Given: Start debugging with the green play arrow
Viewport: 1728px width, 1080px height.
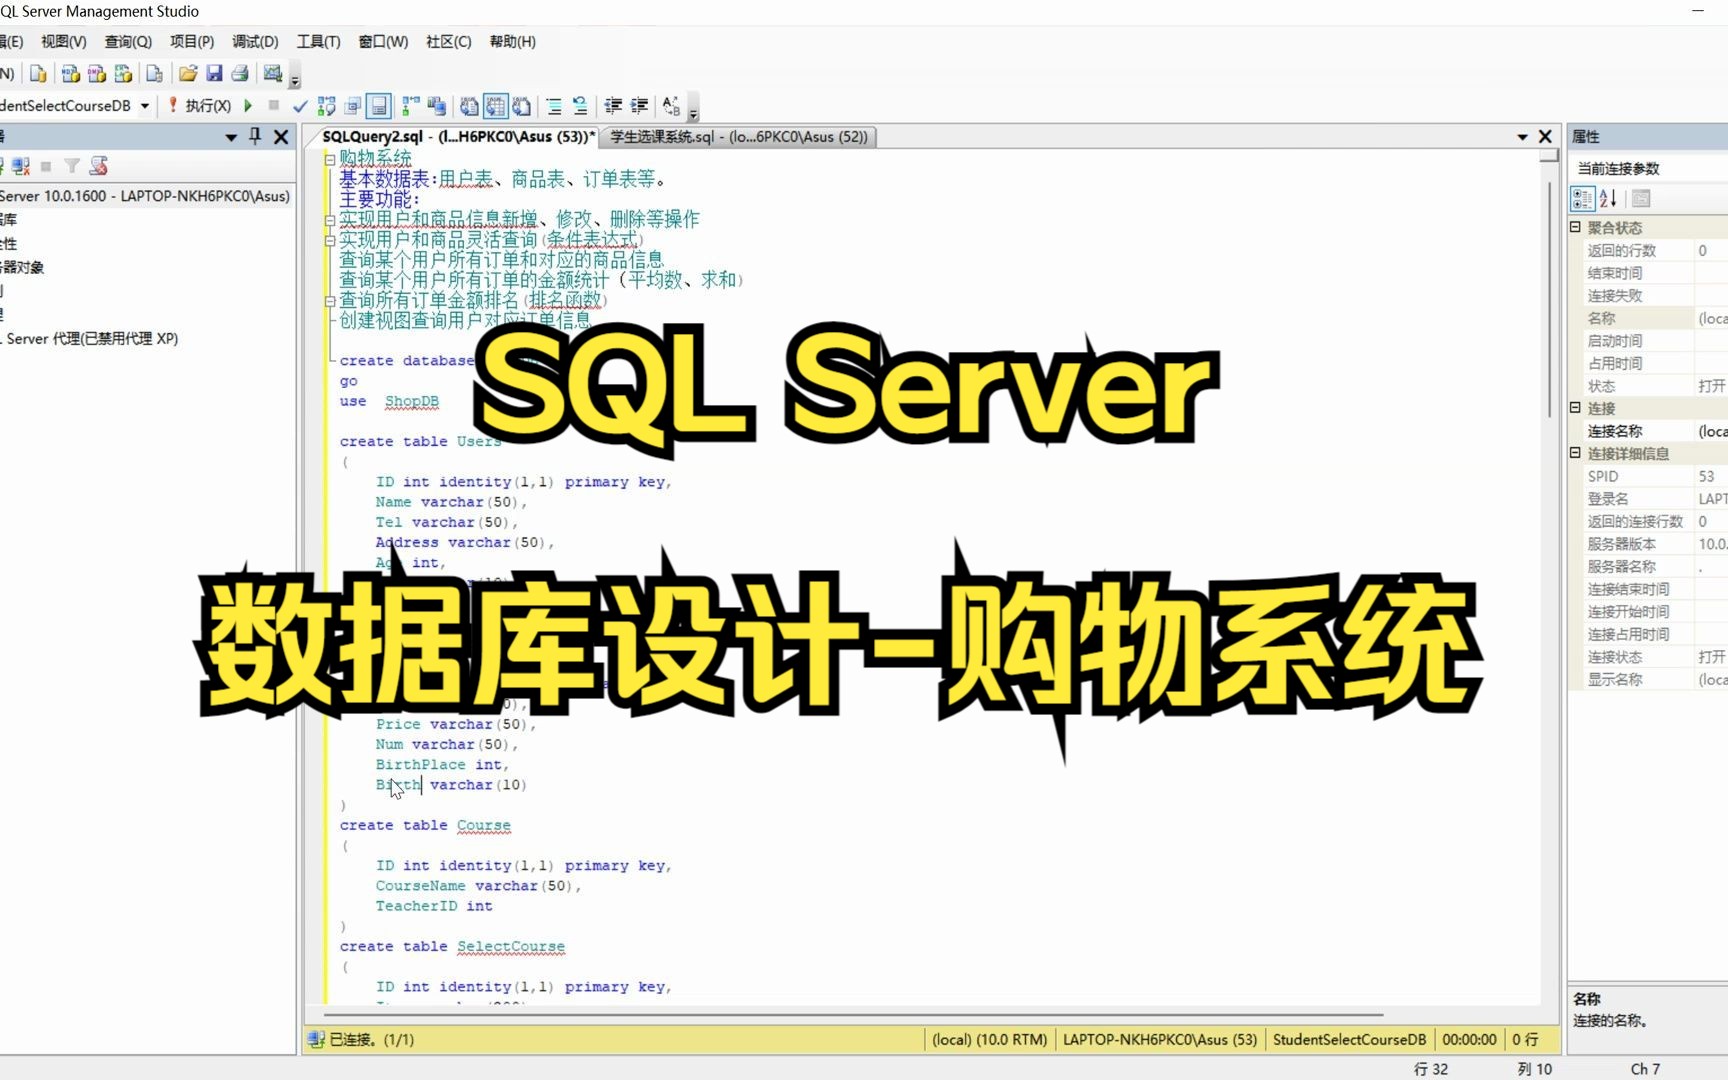Looking at the screenshot, I should [248, 105].
